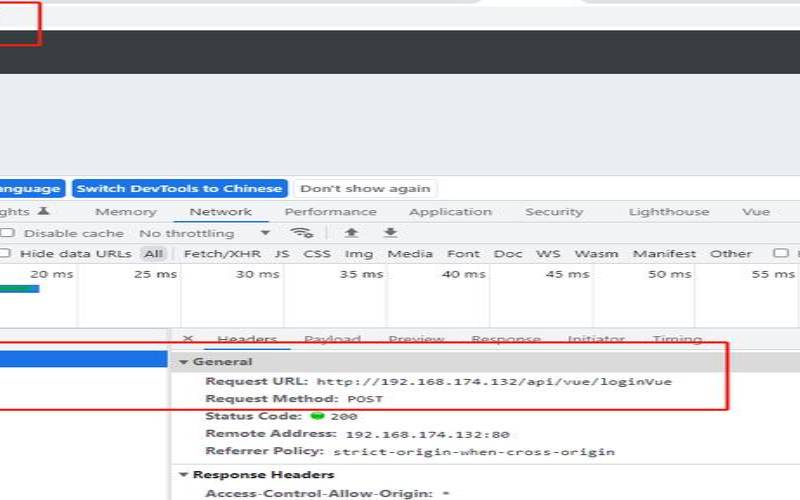Enable the Disable cache checkbox
800x500 pixels.
tap(8, 233)
